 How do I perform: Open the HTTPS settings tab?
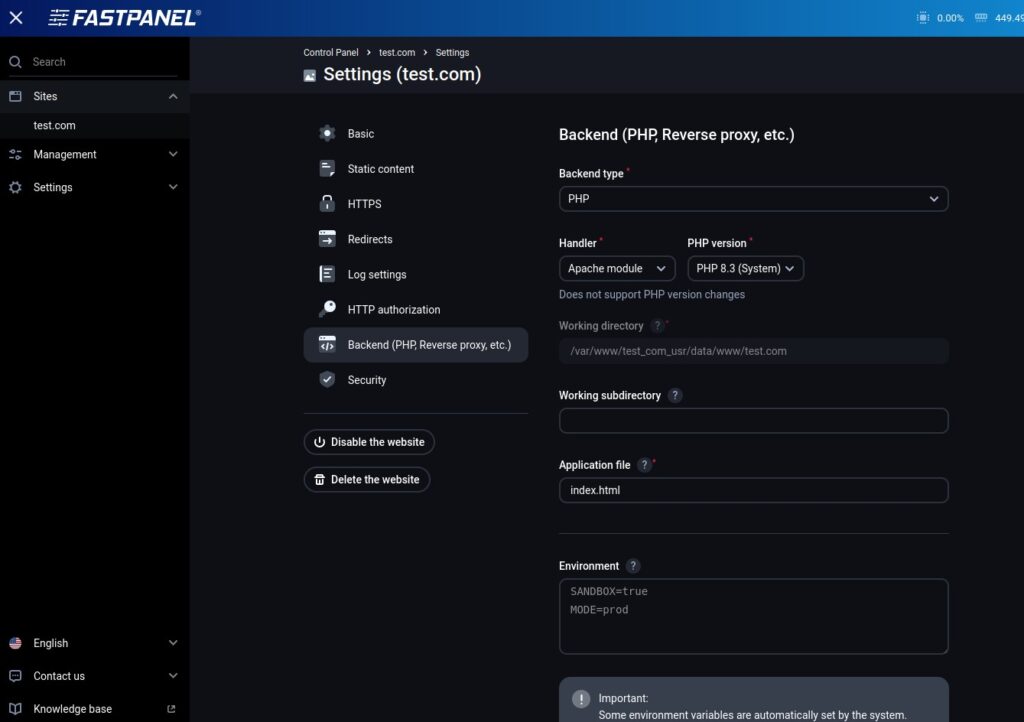pyautogui.click(x=415, y=204)
